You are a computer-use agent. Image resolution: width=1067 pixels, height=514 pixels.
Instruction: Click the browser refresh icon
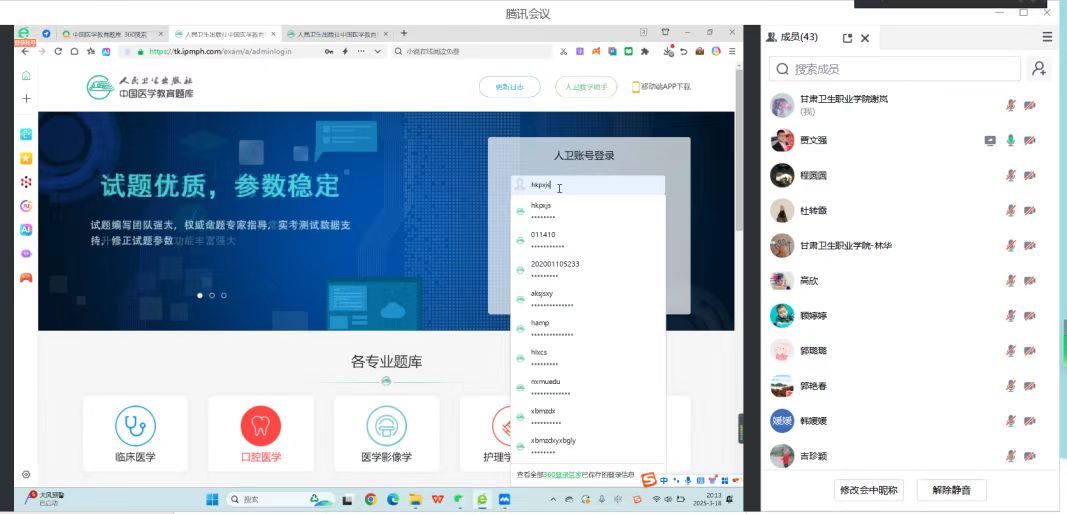[x=58, y=51]
